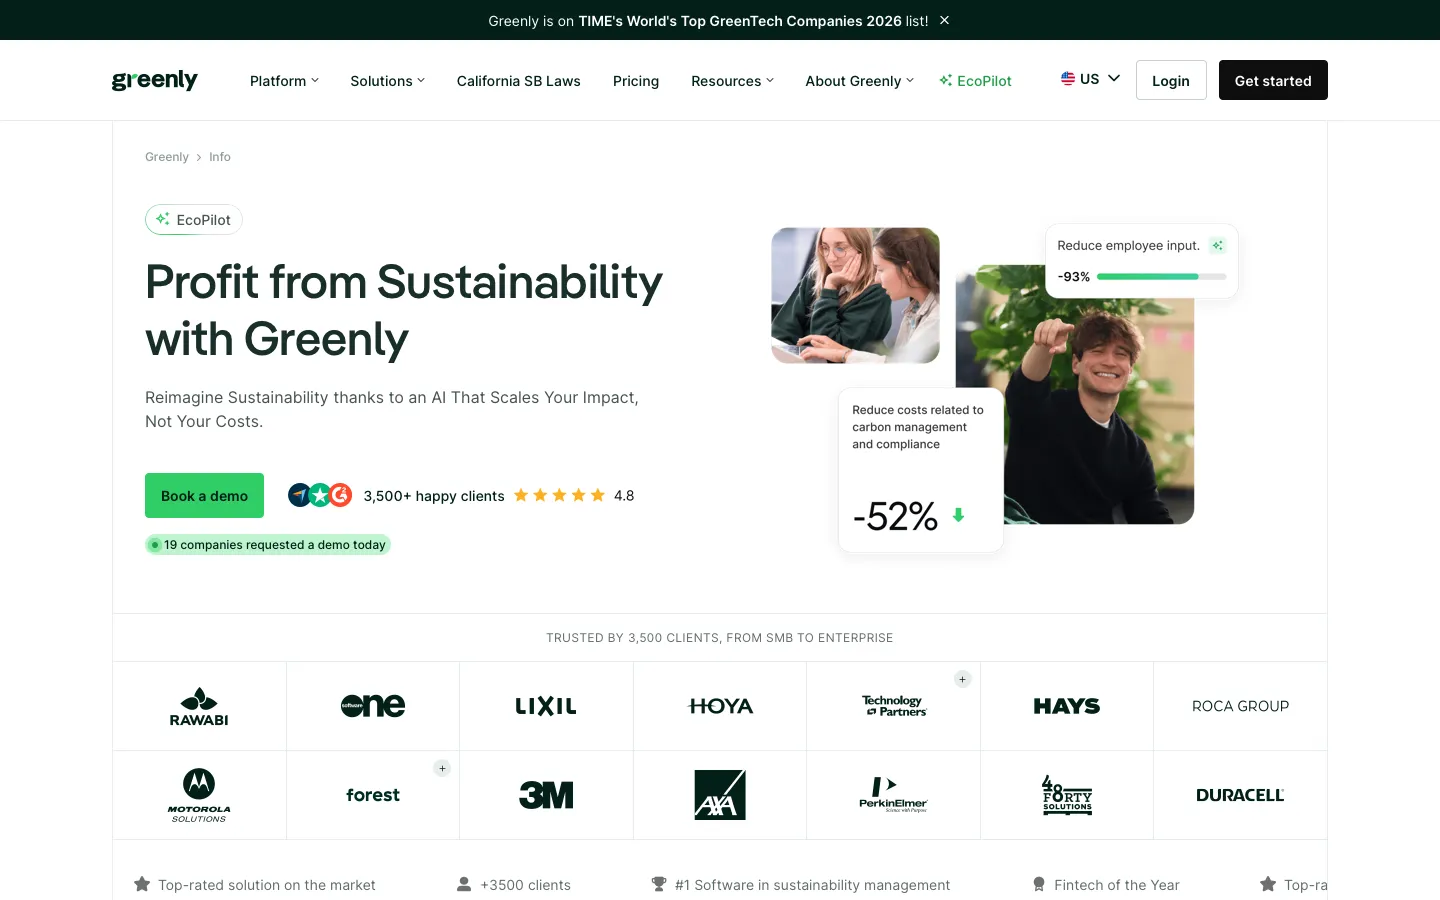Click the EcoPilot badge above the headline
The width and height of the screenshot is (1440, 900).
click(x=194, y=220)
